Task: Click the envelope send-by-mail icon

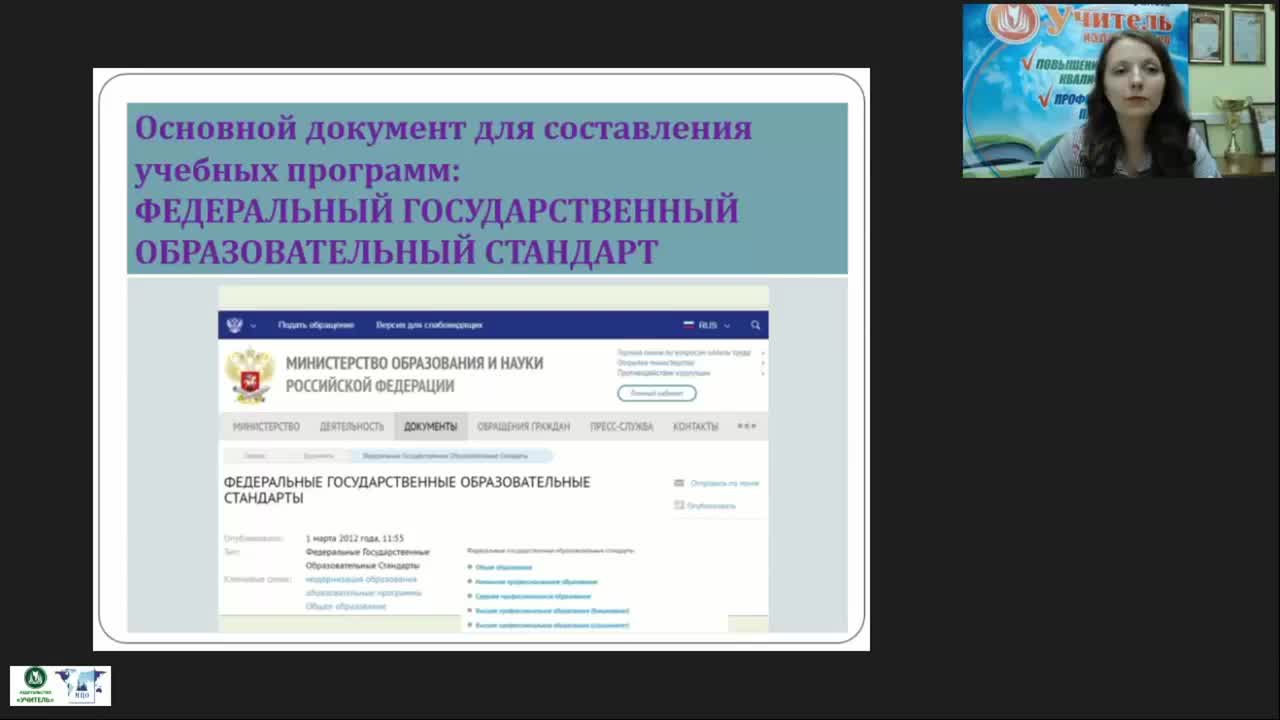Action: [x=679, y=483]
